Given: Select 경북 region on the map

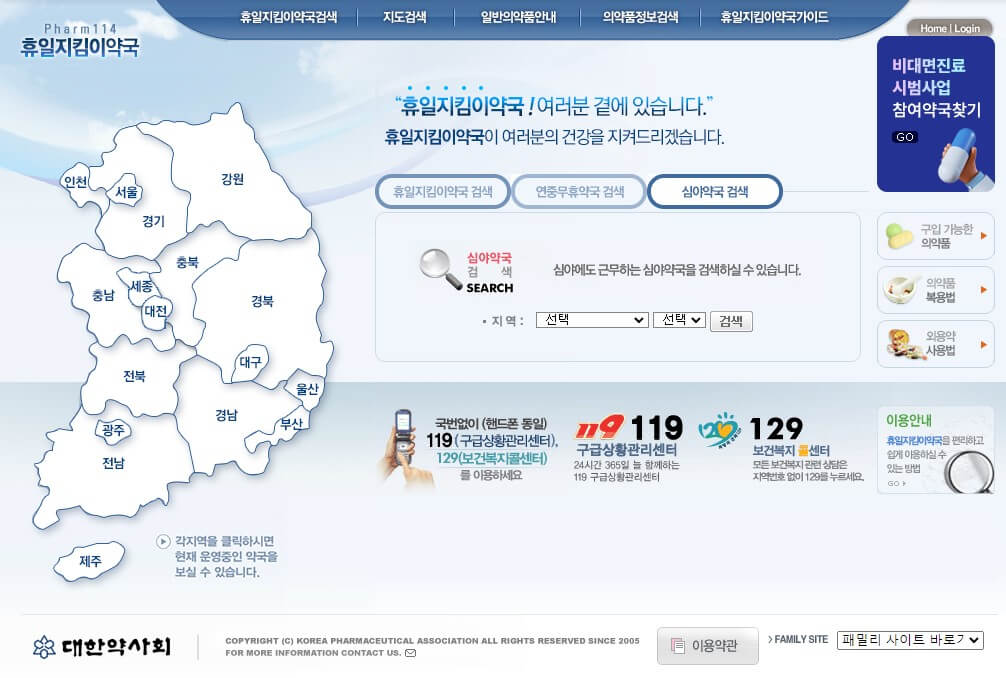Looking at the screenshot, I should (x=262, y=300).
